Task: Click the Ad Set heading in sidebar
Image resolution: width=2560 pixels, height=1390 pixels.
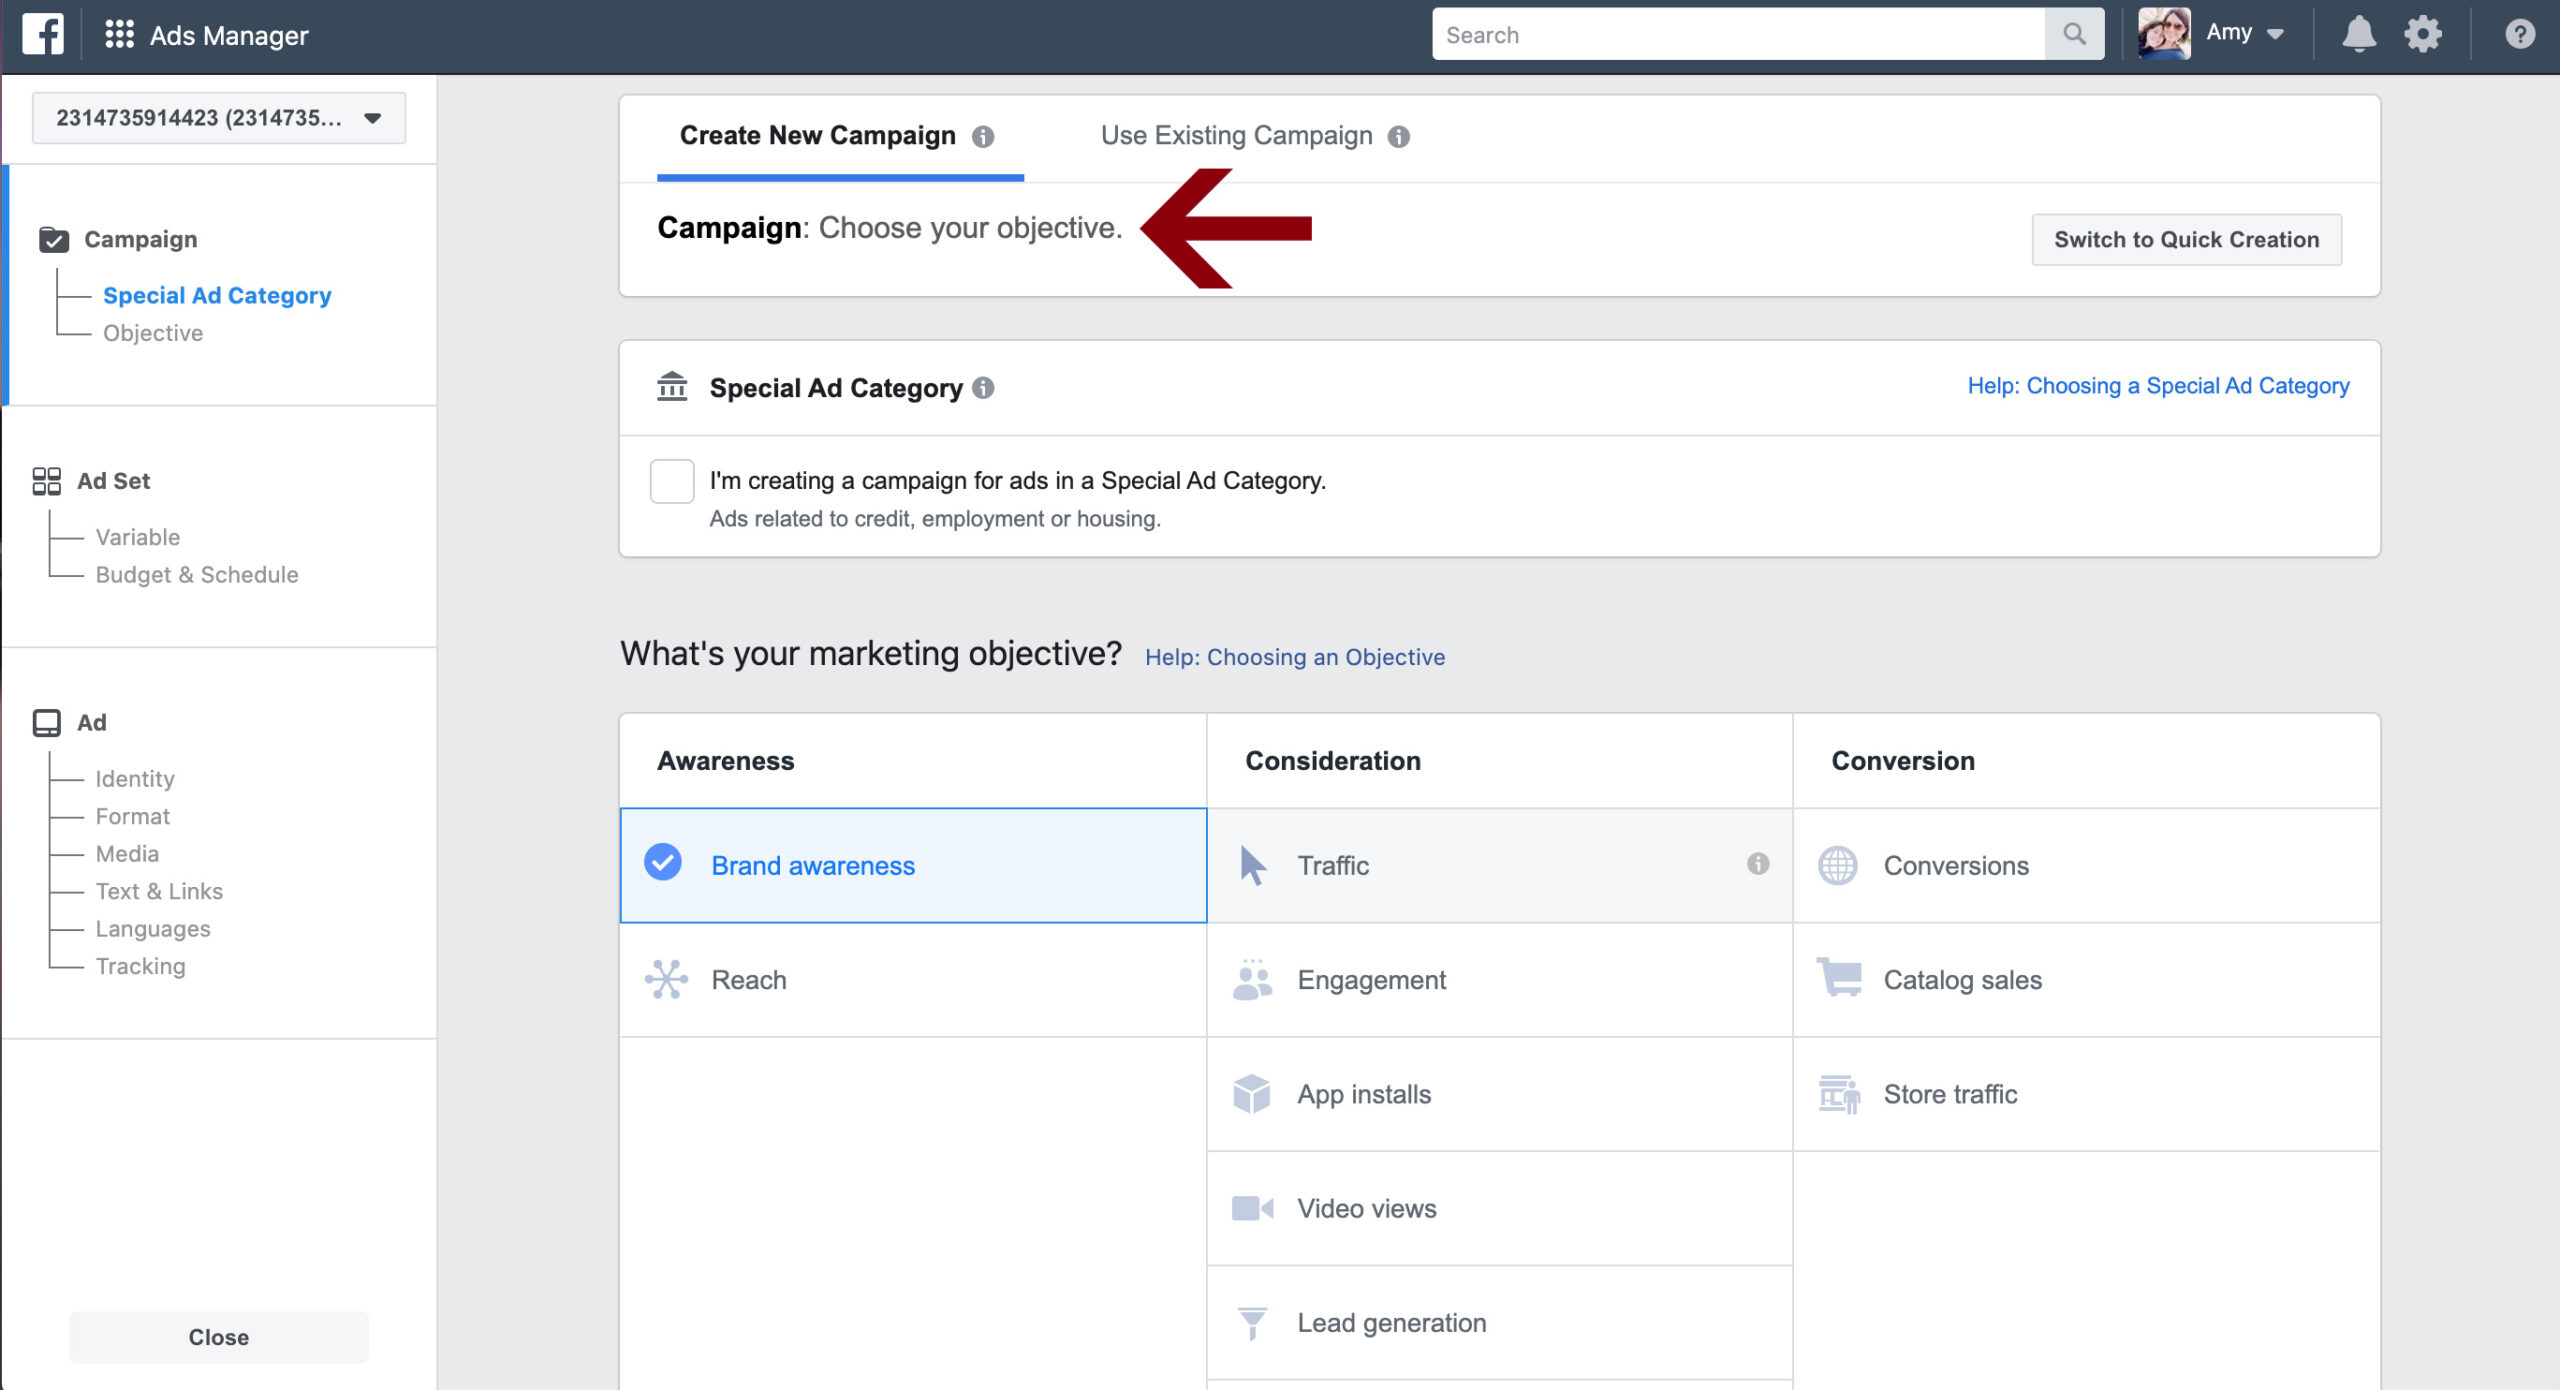Action: [114, 481]
